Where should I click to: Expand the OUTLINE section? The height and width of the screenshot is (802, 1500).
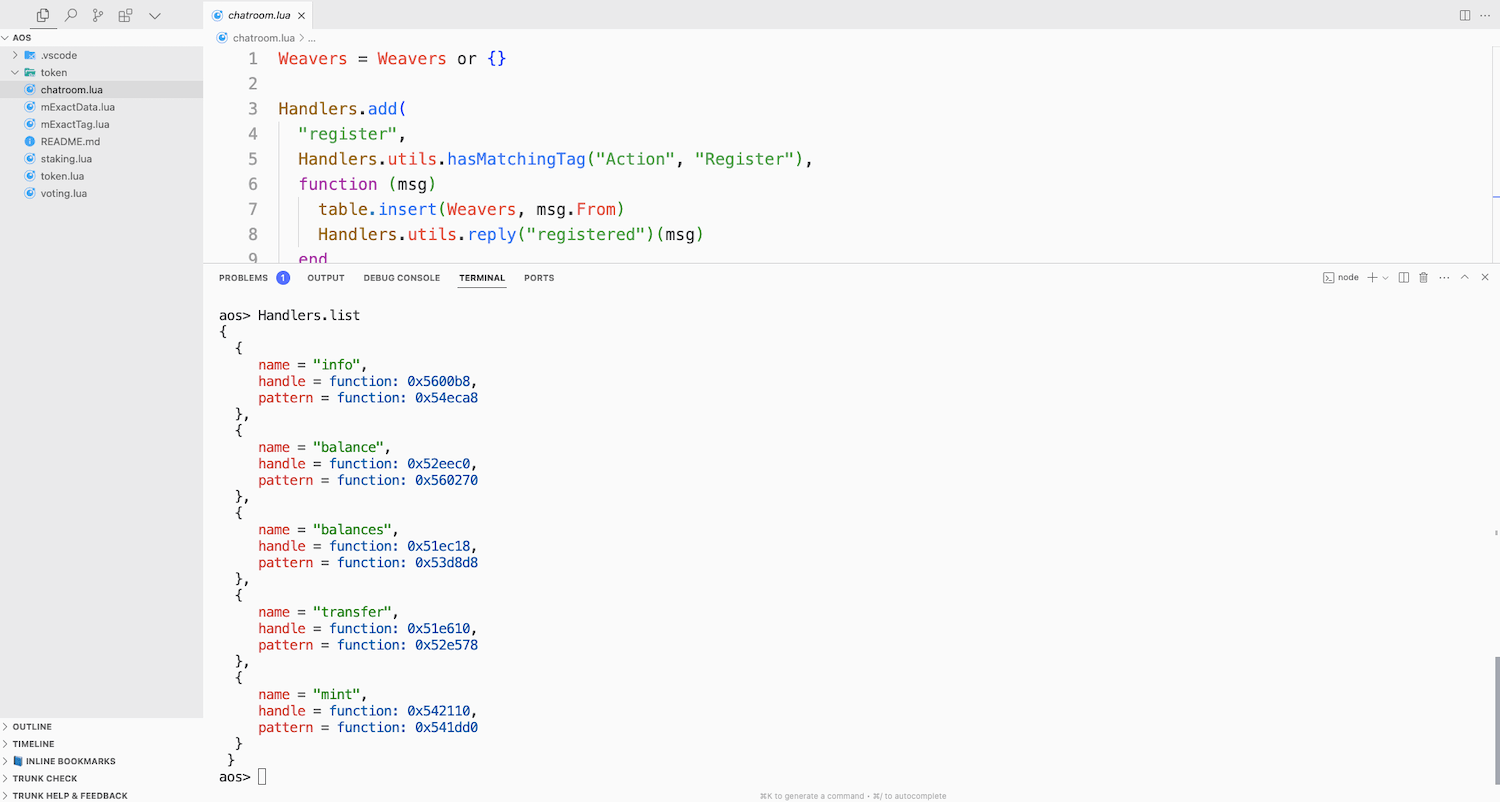click(32, 727)
